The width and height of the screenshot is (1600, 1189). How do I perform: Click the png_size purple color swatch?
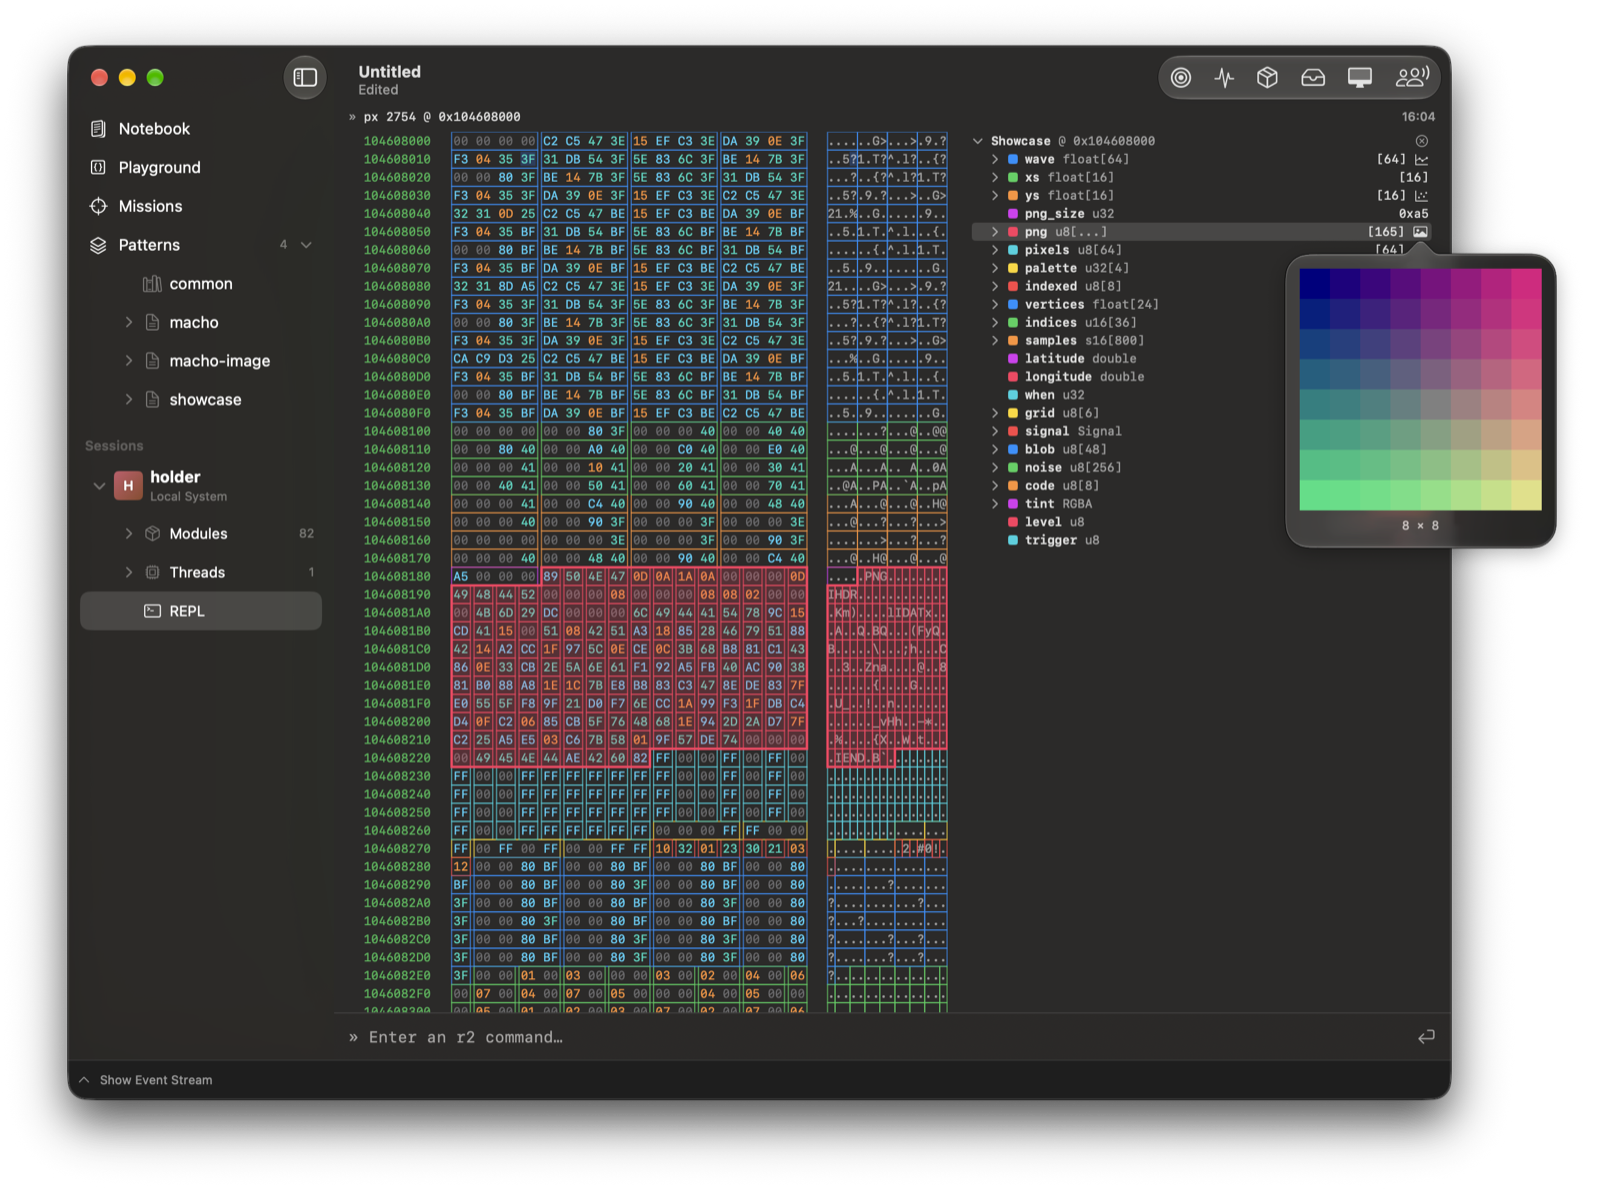pos(1013,214)
